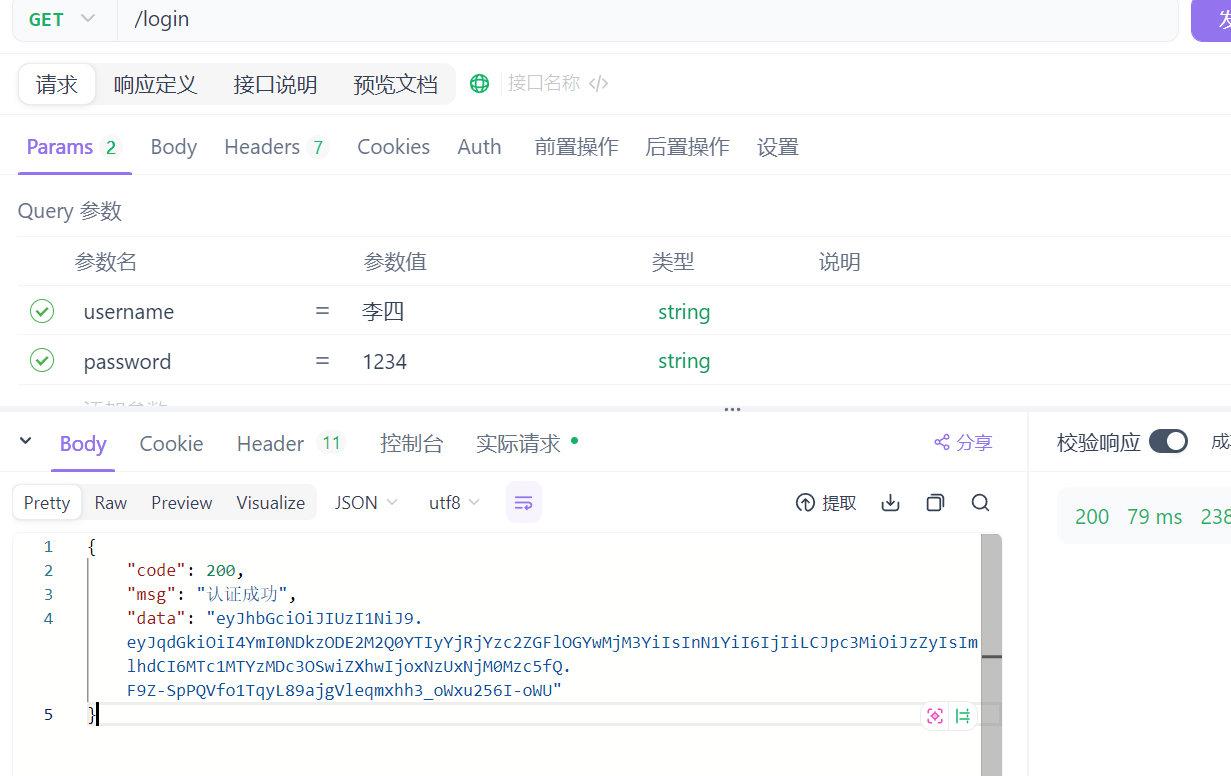Uncheck the password parameter checkbox
Viewport: 1231px width, 776px height.
pyautogui.click(x=41, y=360)
